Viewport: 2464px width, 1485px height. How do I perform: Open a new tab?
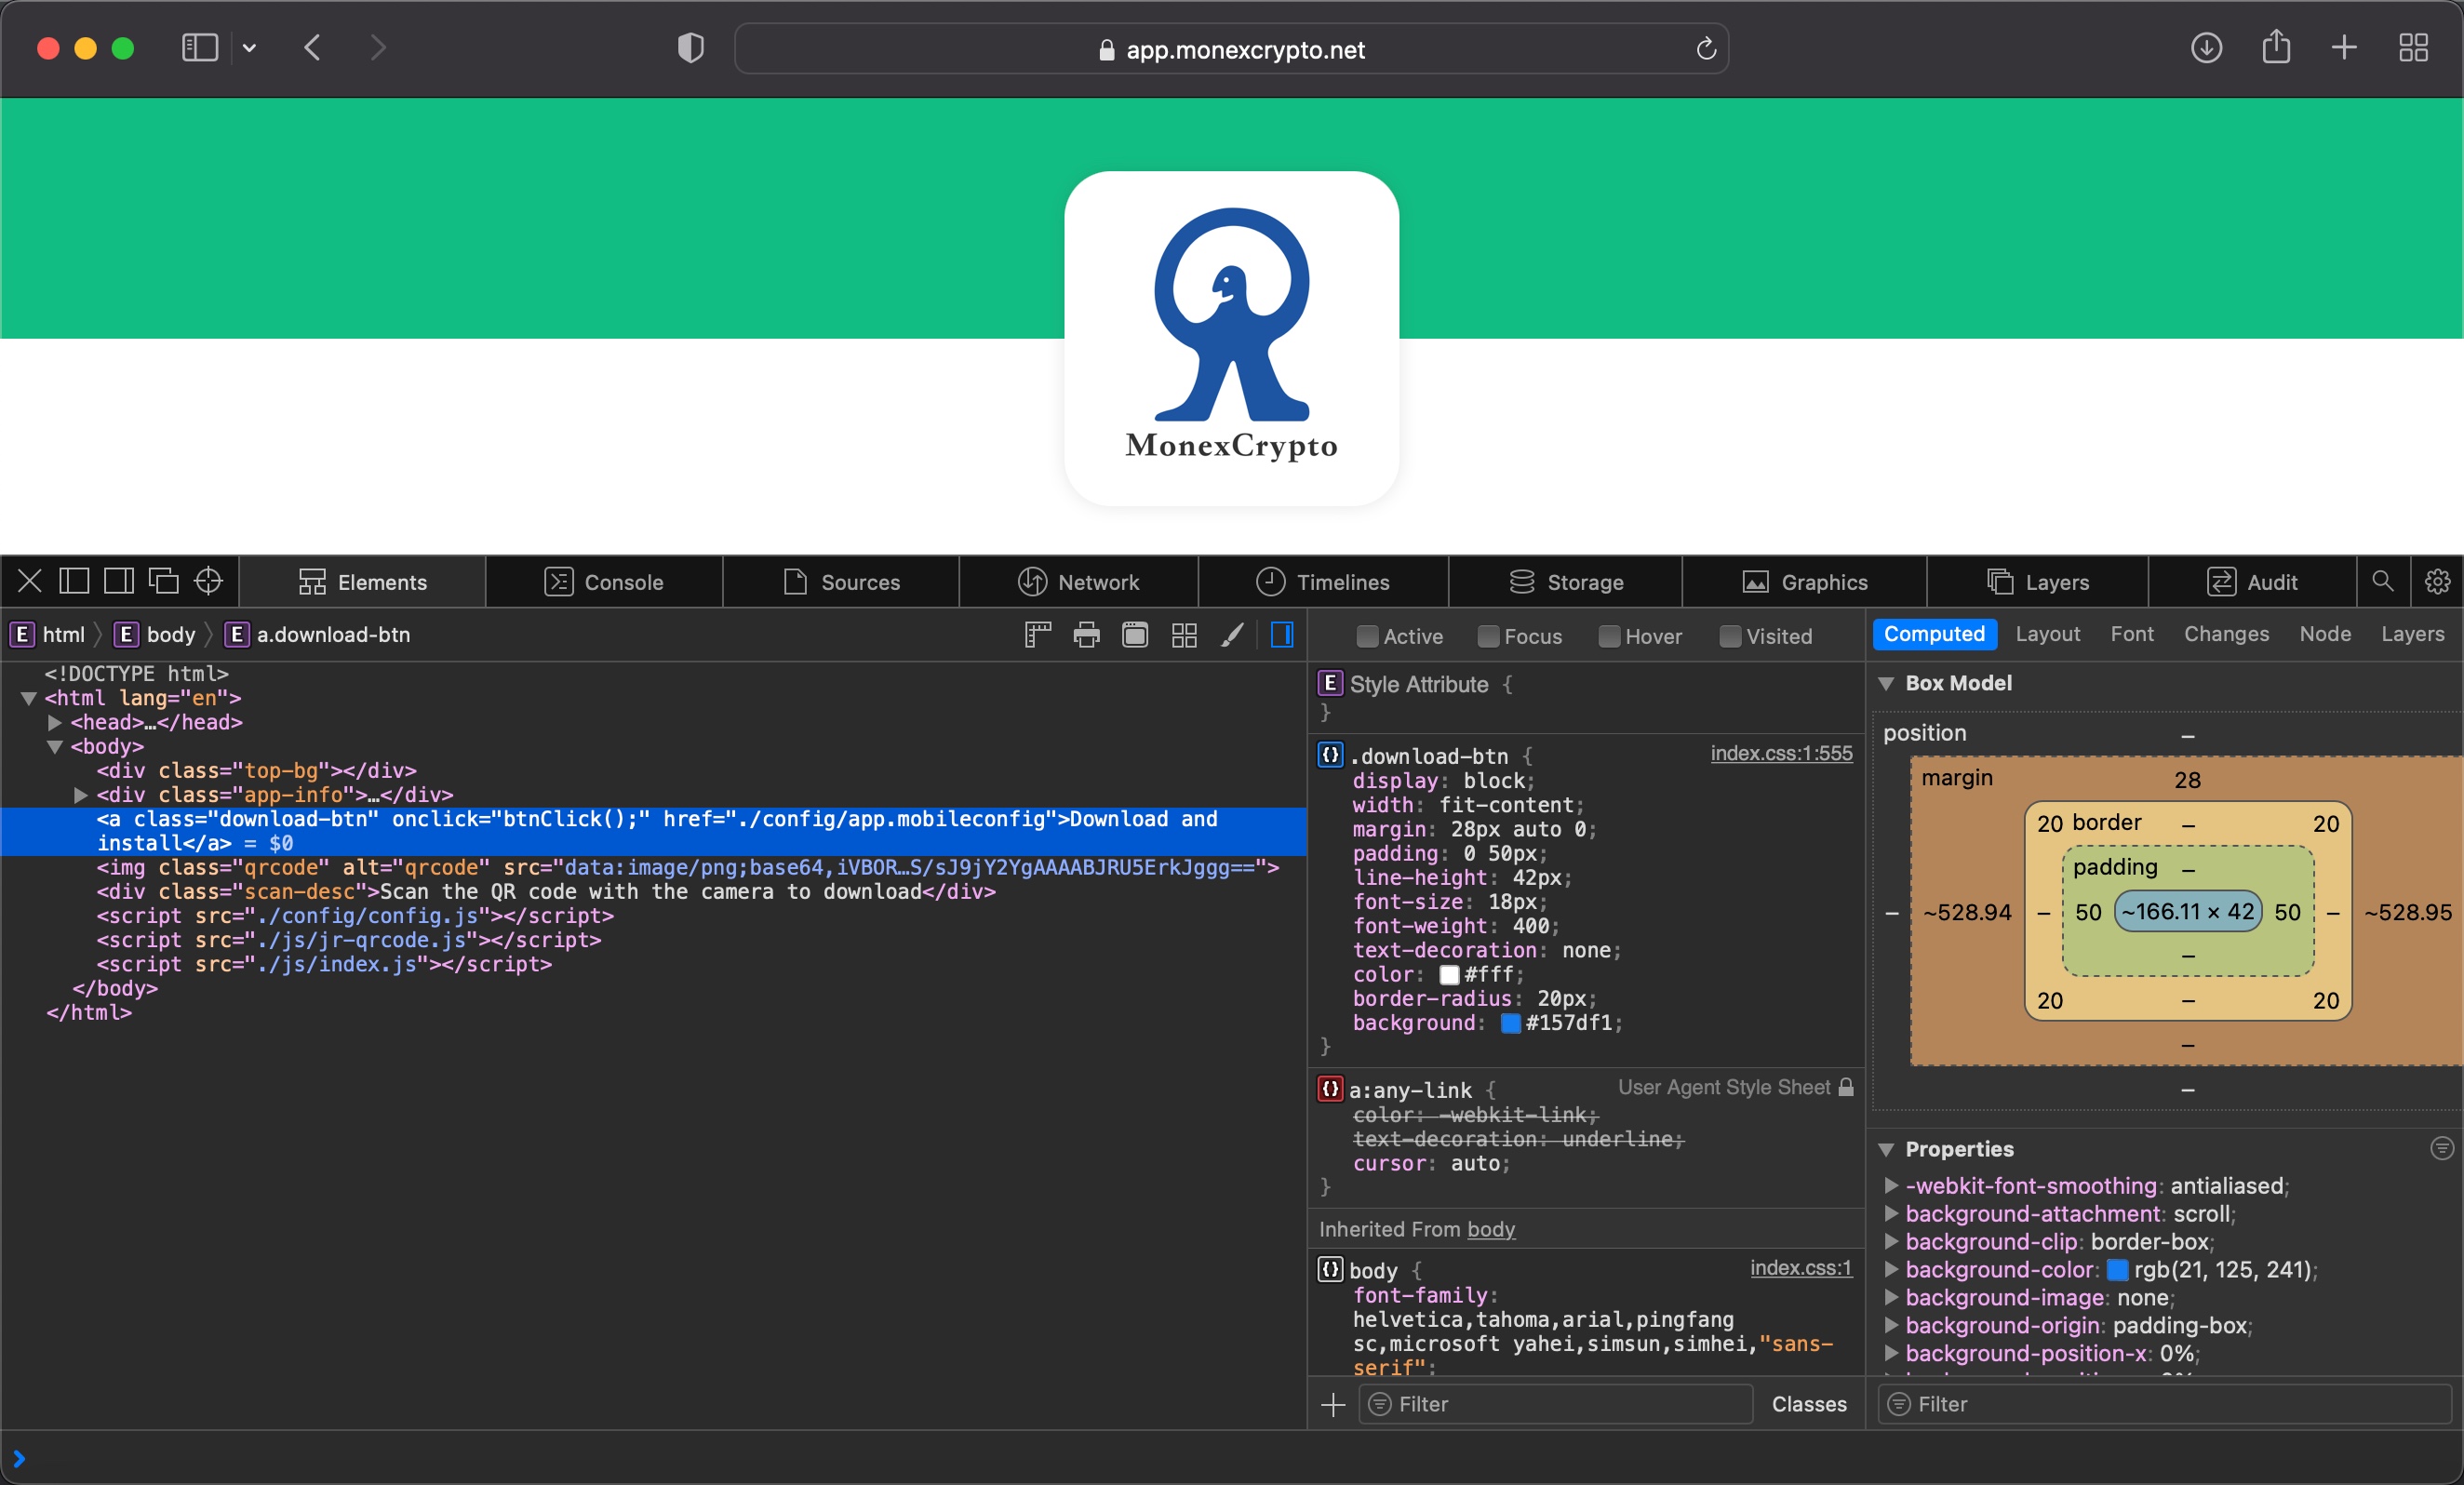pos(2344,47)
